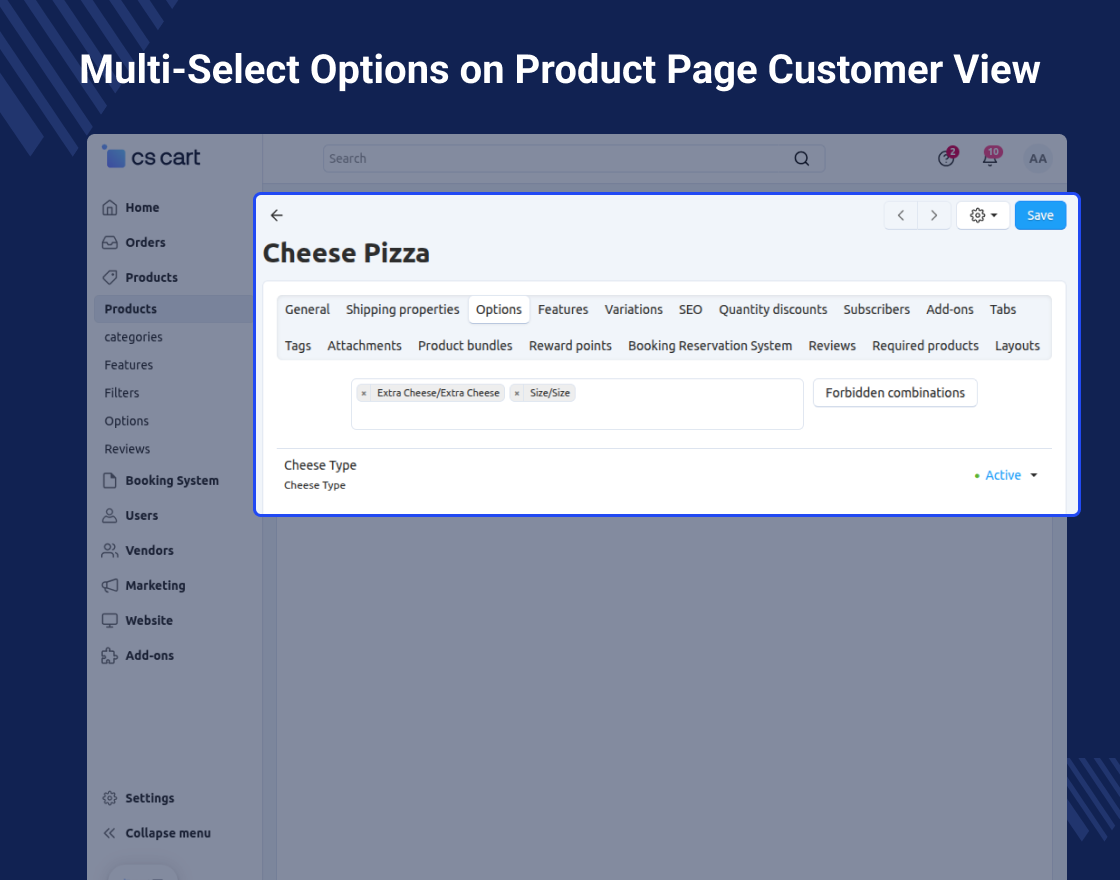Click the Cheese Pizza title
The image size is (1120, 880).
click(x=346, y=254)
